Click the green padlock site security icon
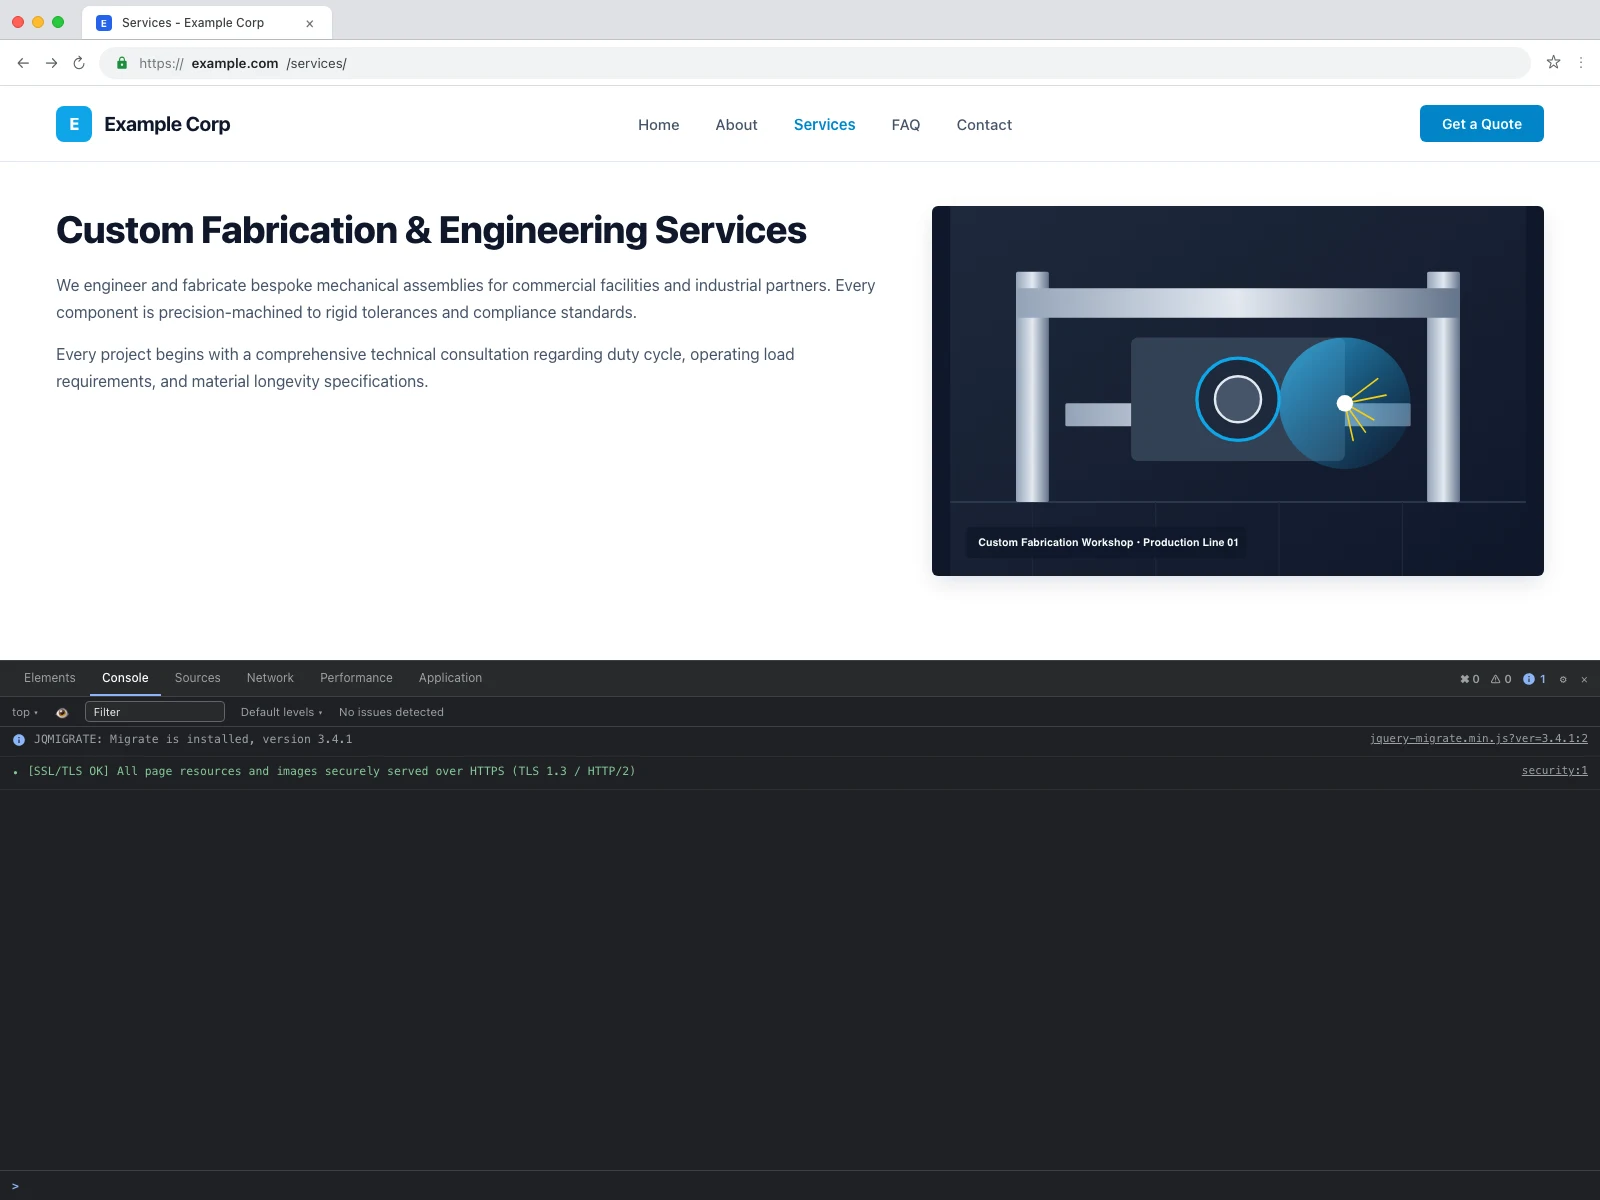 tap(122, 63)
